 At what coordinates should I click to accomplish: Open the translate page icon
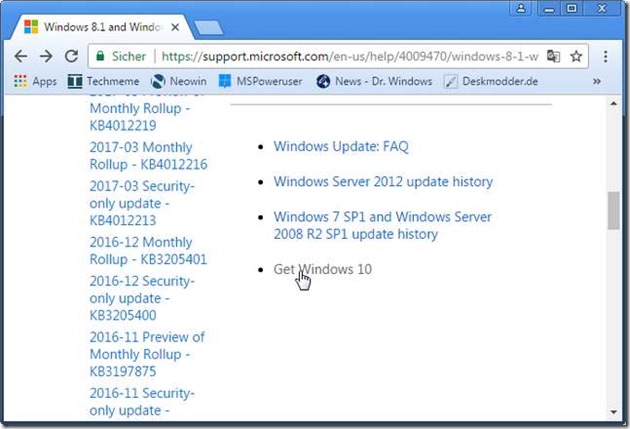tap(553, 56)
